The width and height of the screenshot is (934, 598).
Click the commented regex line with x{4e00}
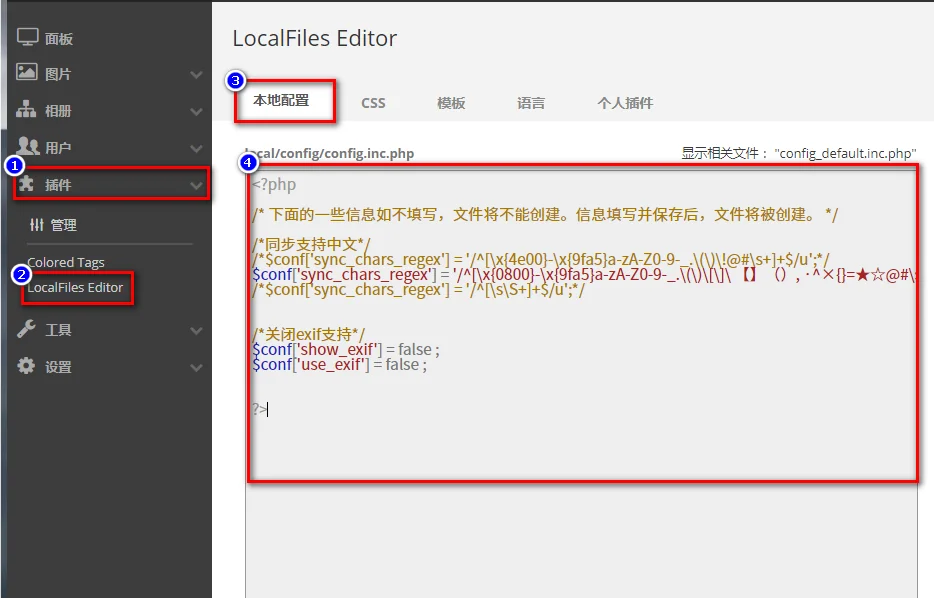pyautogui.click(x=540, y=259)
